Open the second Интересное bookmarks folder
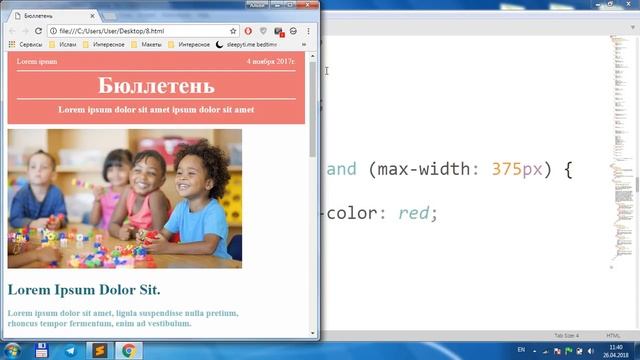640x360 pixels. click(189, 44)
